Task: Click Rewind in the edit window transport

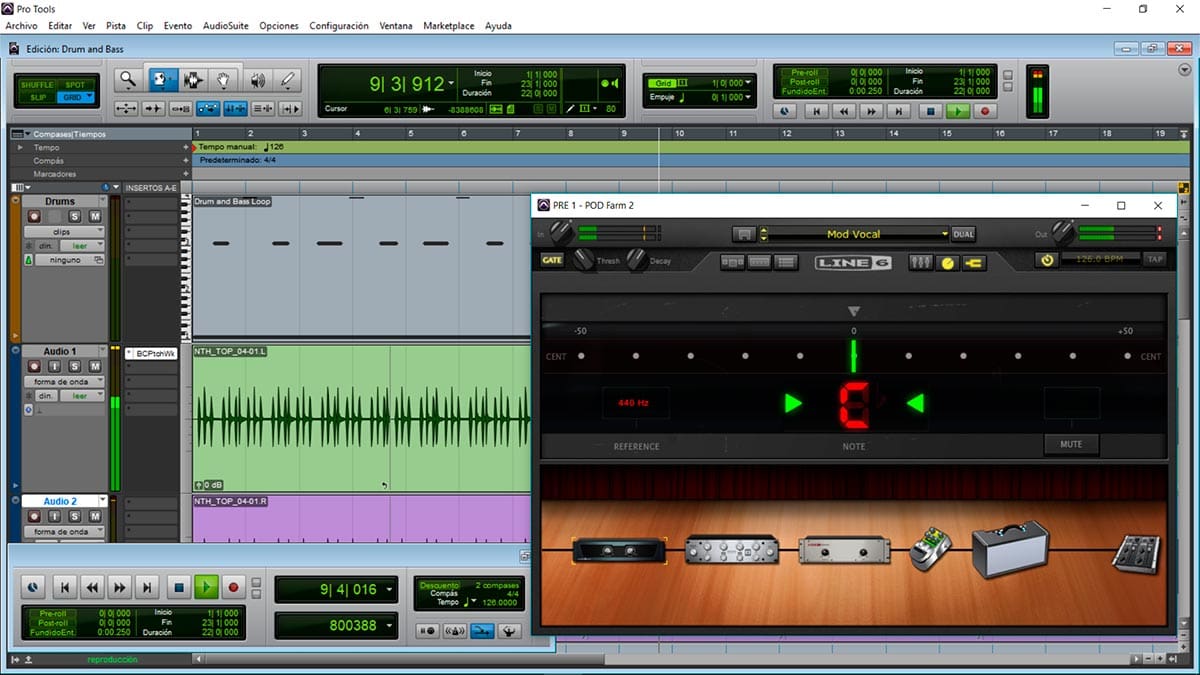Action: pos(844,112)
